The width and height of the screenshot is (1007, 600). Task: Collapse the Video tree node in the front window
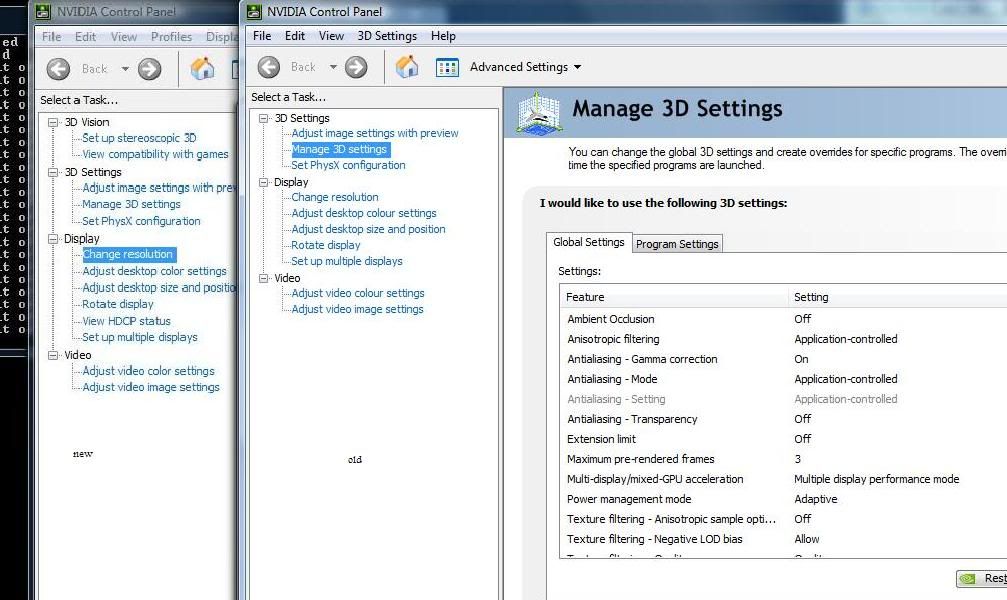[264, 278]
